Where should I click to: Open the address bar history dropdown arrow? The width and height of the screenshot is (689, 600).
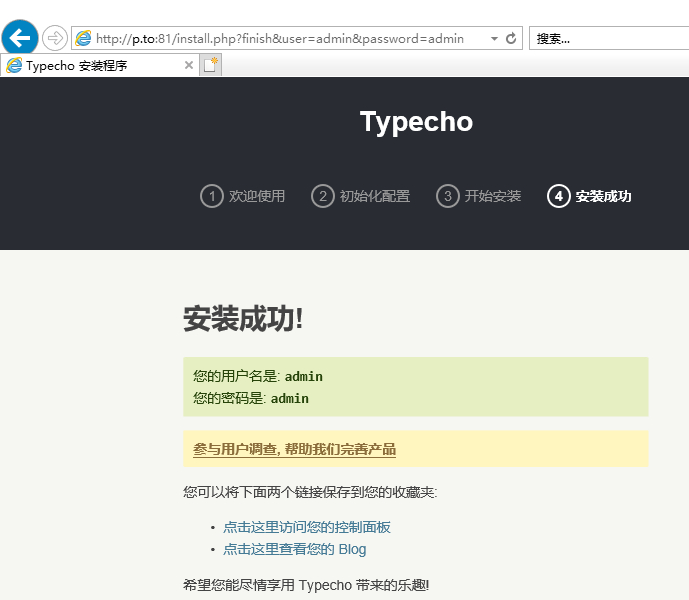(x=494, y=39)
